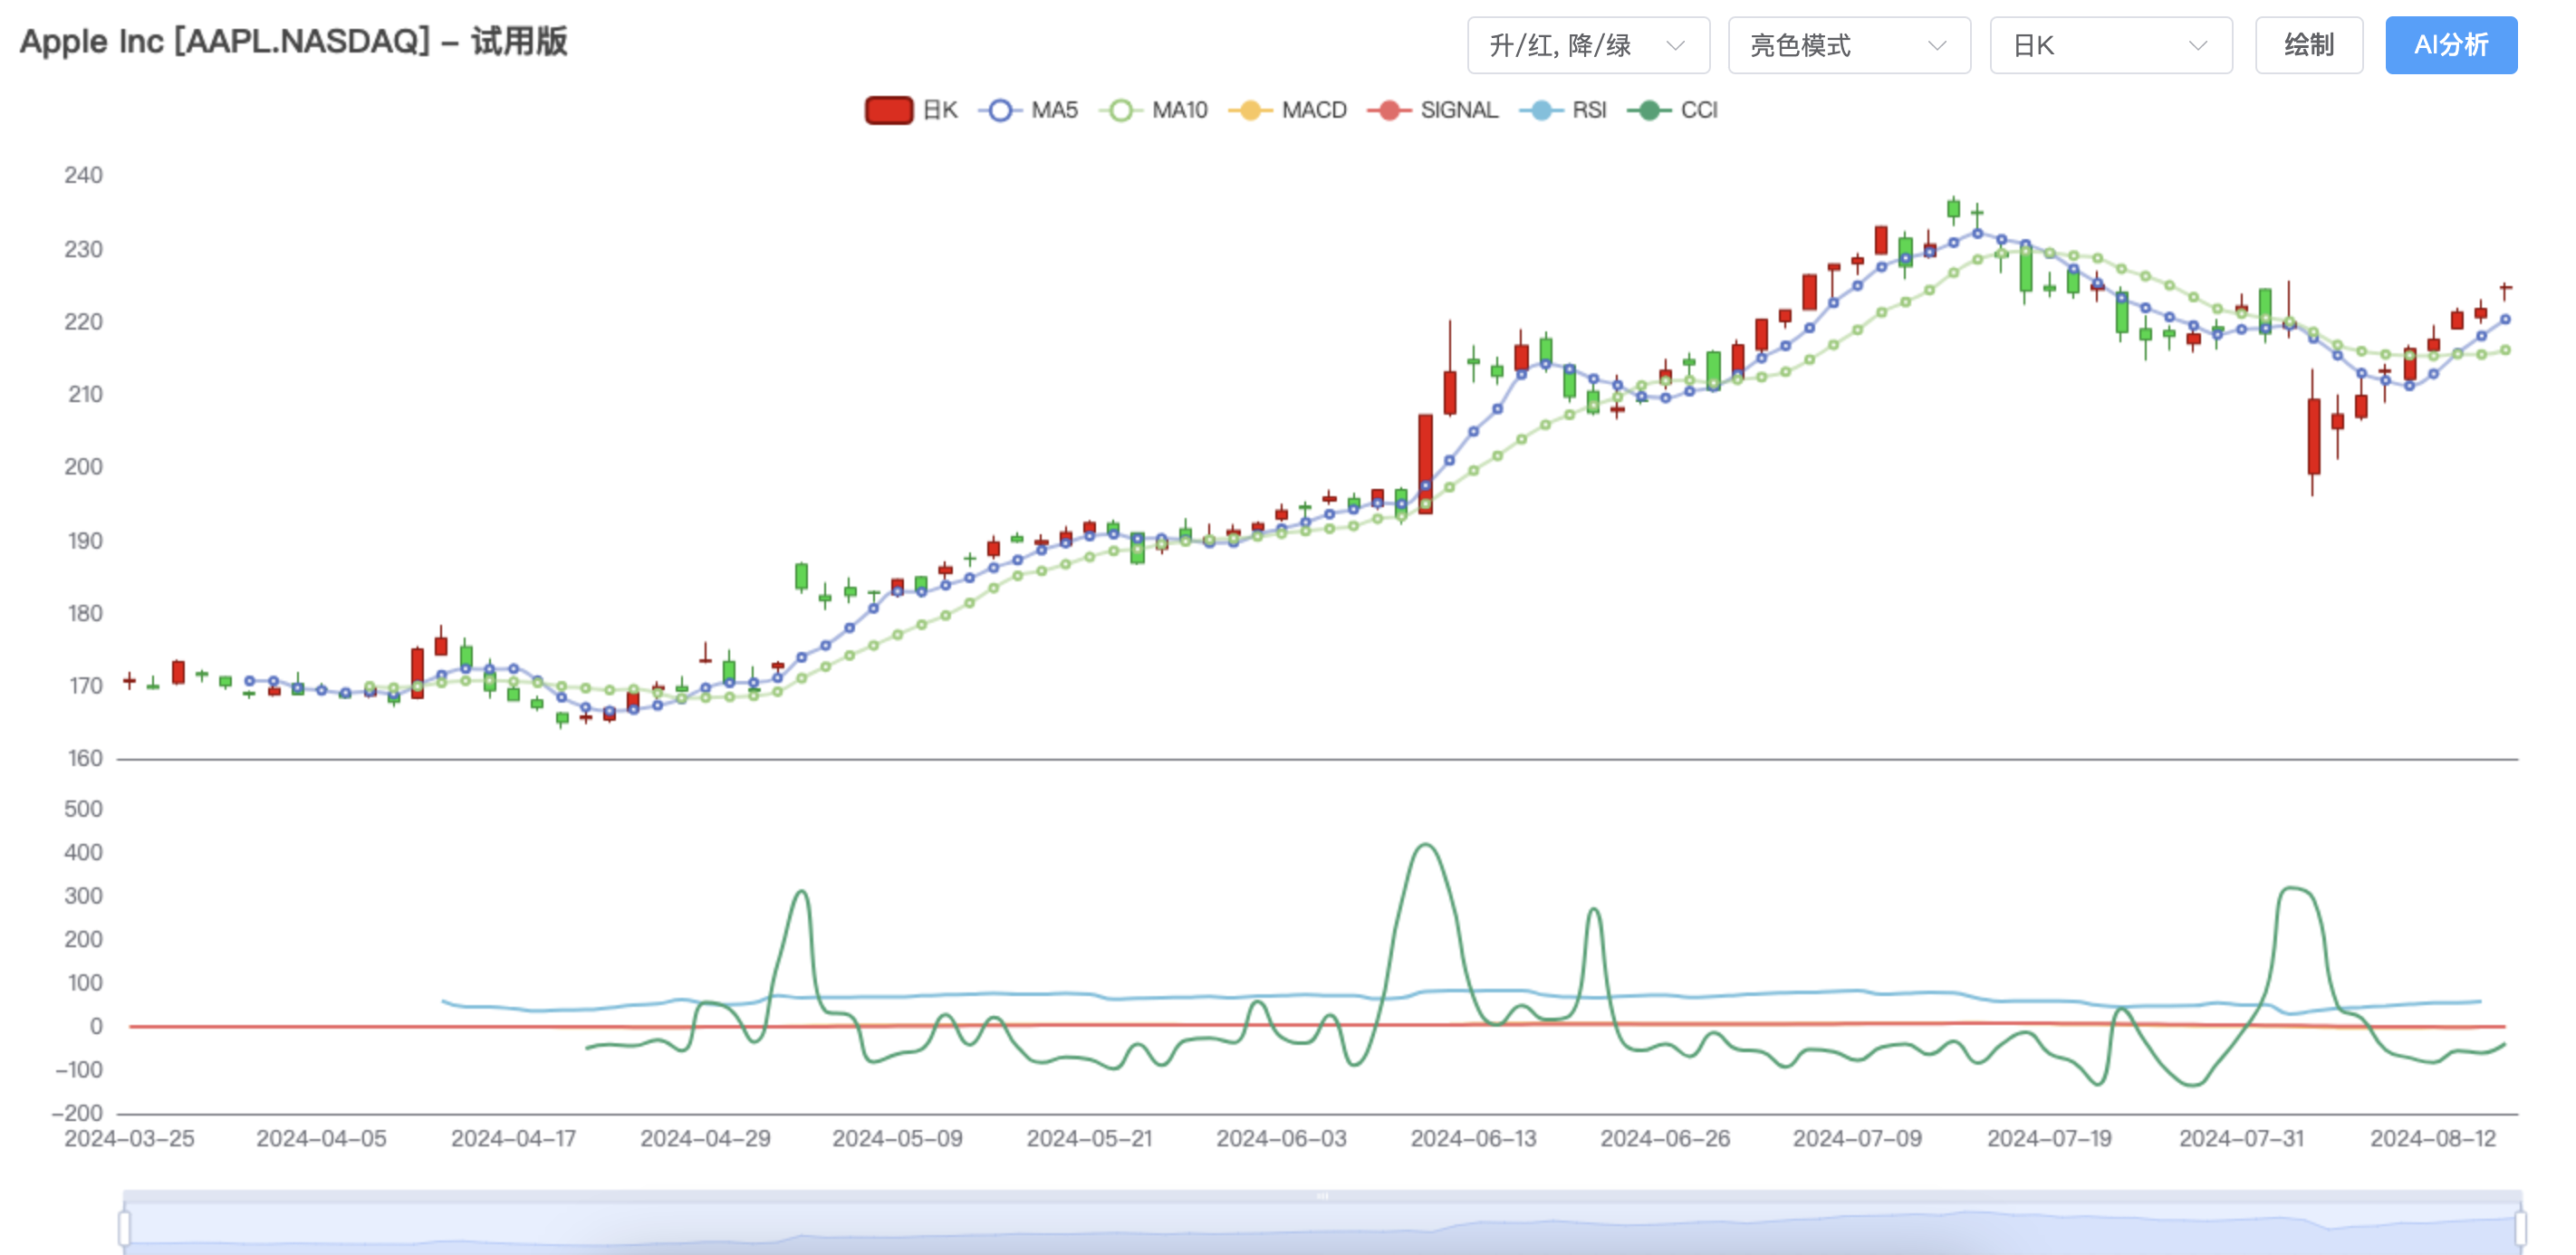Toggle the SIGNAL legend marker
The image size is (2576, 1255).
(x=1389, y=110)
